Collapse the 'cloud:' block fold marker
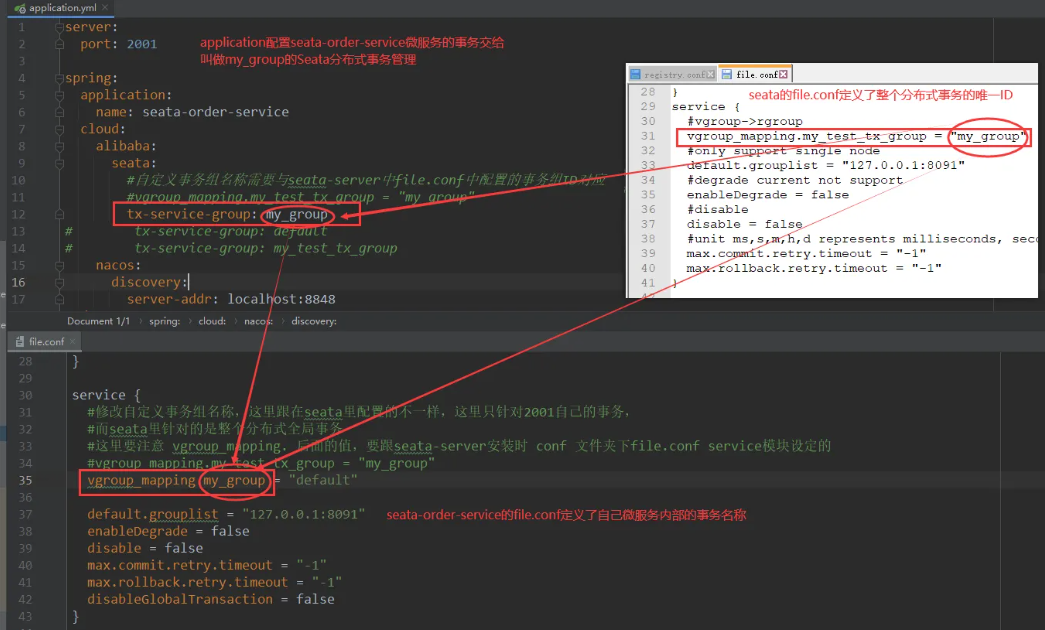Viewport: 1045px width, 630px height. [59, 129]
